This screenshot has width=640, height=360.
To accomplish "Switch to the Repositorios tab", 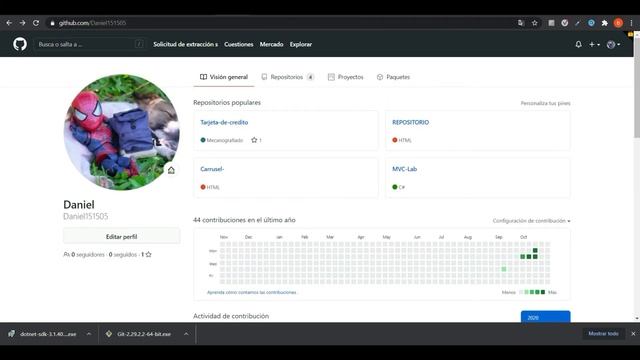I will pos(288,77).
